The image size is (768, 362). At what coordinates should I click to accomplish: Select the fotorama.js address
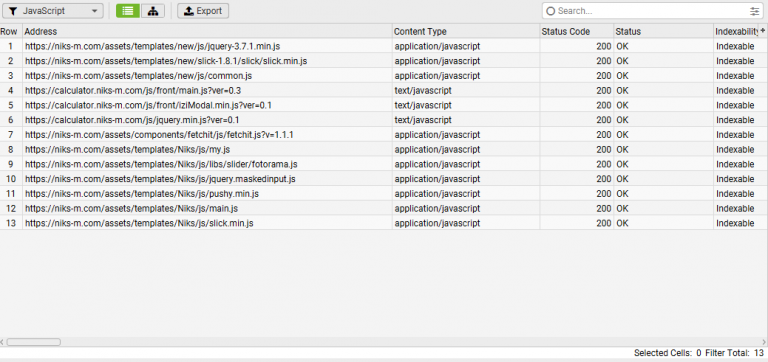(161, 164)
